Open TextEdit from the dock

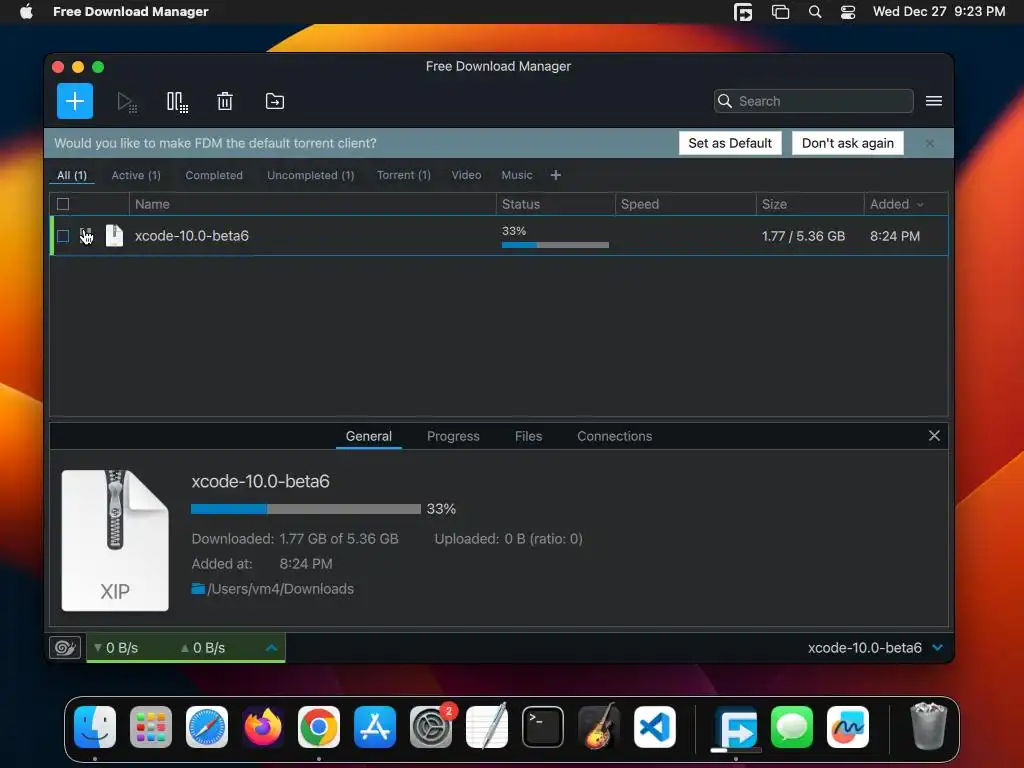coord(487,727)
